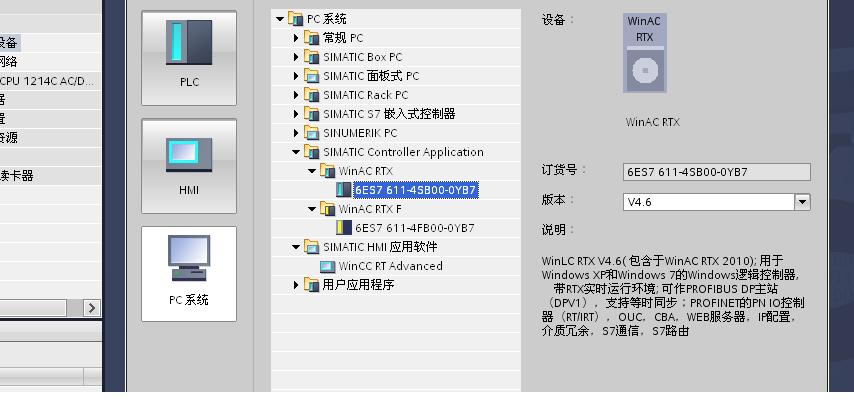Screen dimensions: 854x400
Task: Click the 版本 V4.6 value field
Action: [709, 202]
